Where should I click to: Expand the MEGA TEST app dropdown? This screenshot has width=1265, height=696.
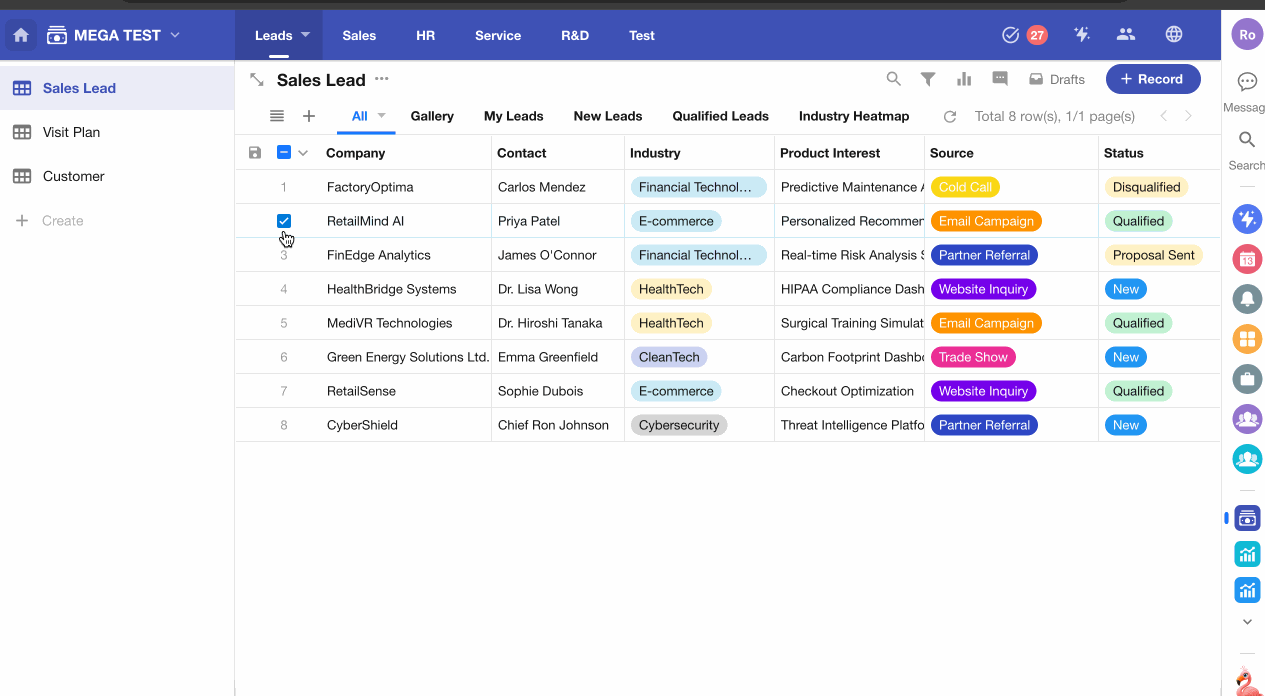[175, 35]
